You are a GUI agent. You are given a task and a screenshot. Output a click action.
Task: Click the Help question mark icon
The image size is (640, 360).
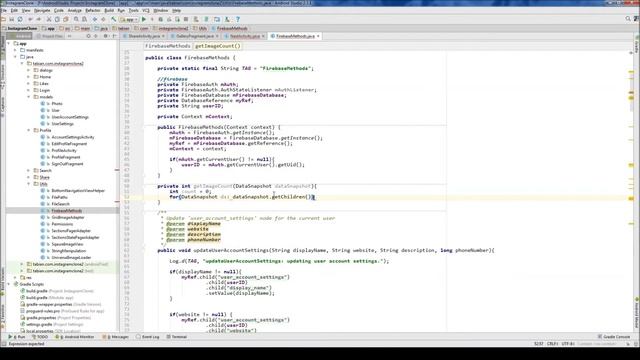[238, 19]
